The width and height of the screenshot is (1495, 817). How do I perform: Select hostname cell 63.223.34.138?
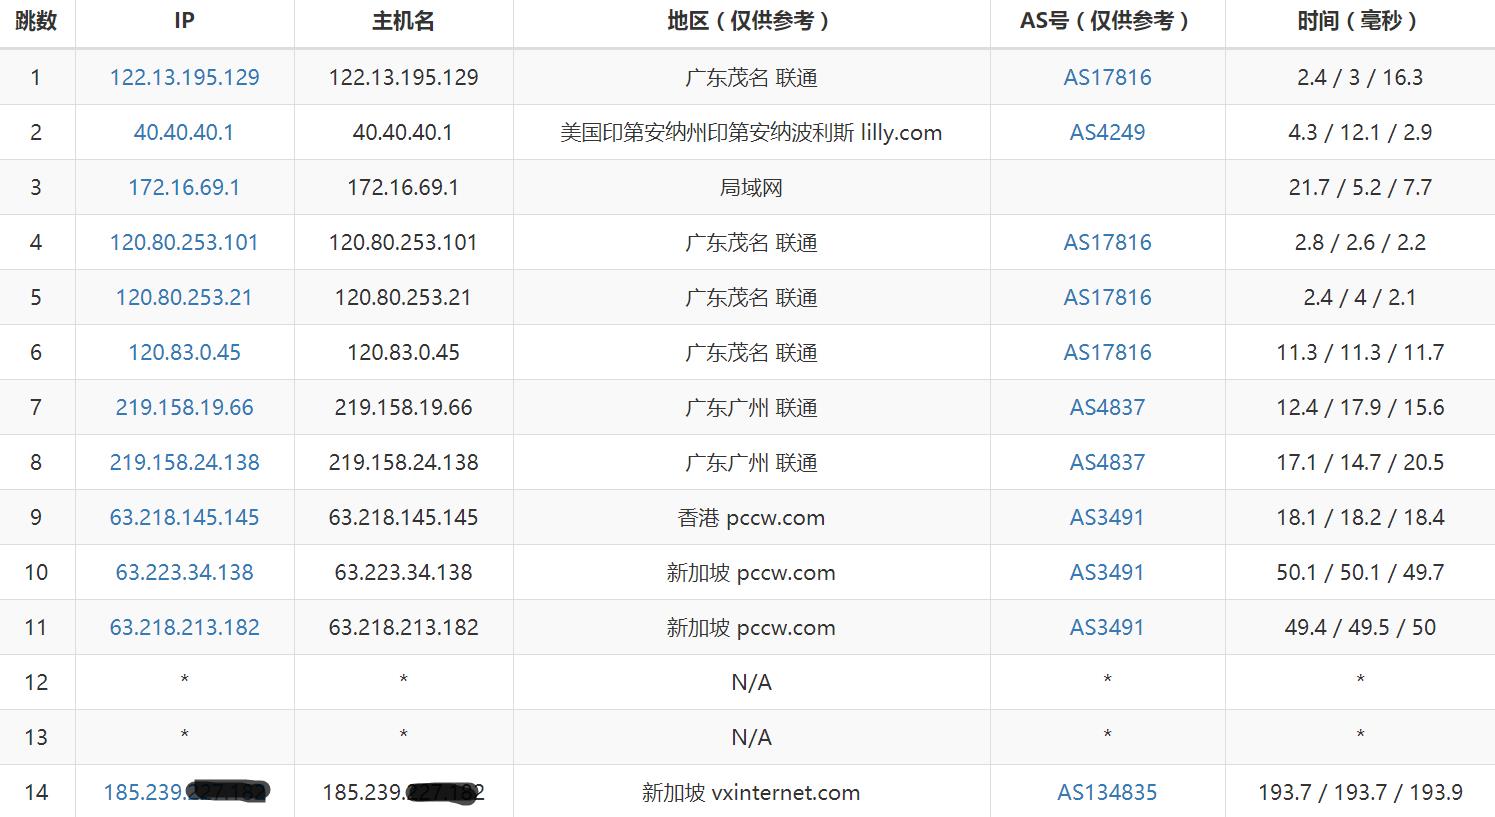pos(403,573)
